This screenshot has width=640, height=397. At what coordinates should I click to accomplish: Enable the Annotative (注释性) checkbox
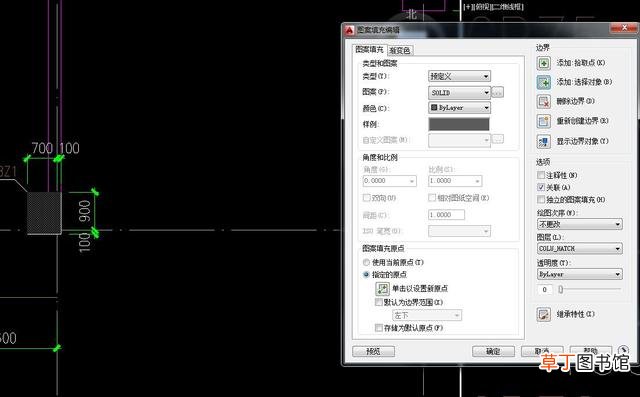click(x=541, y=175)
